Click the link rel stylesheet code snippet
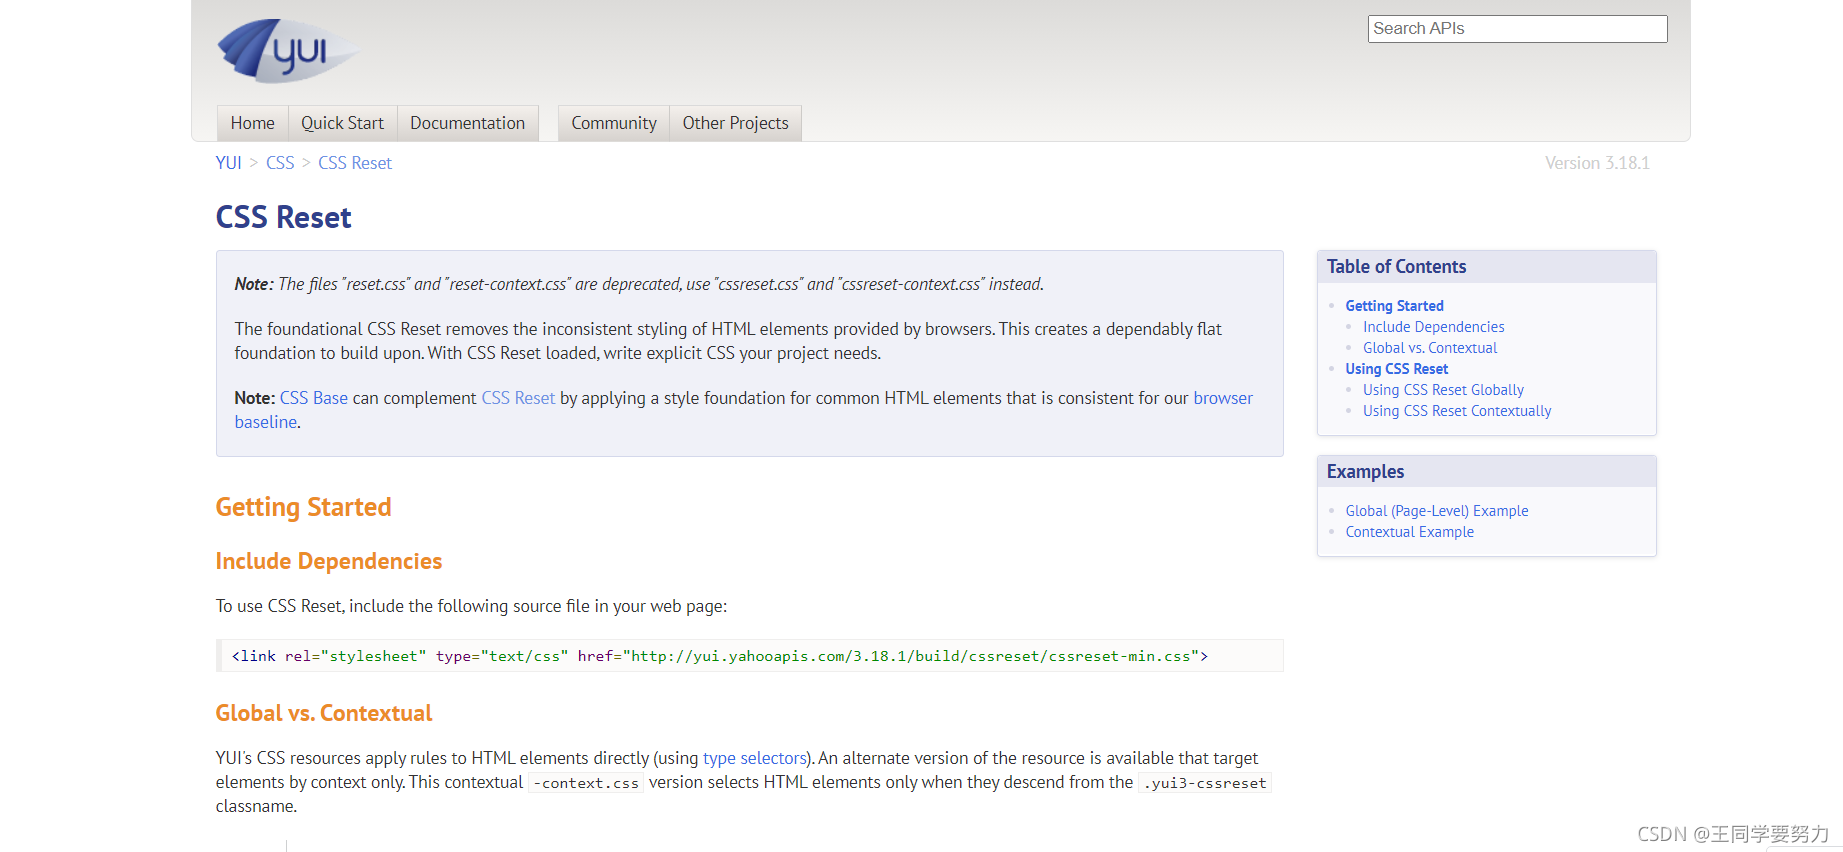1843x852 pixels. 750,656
